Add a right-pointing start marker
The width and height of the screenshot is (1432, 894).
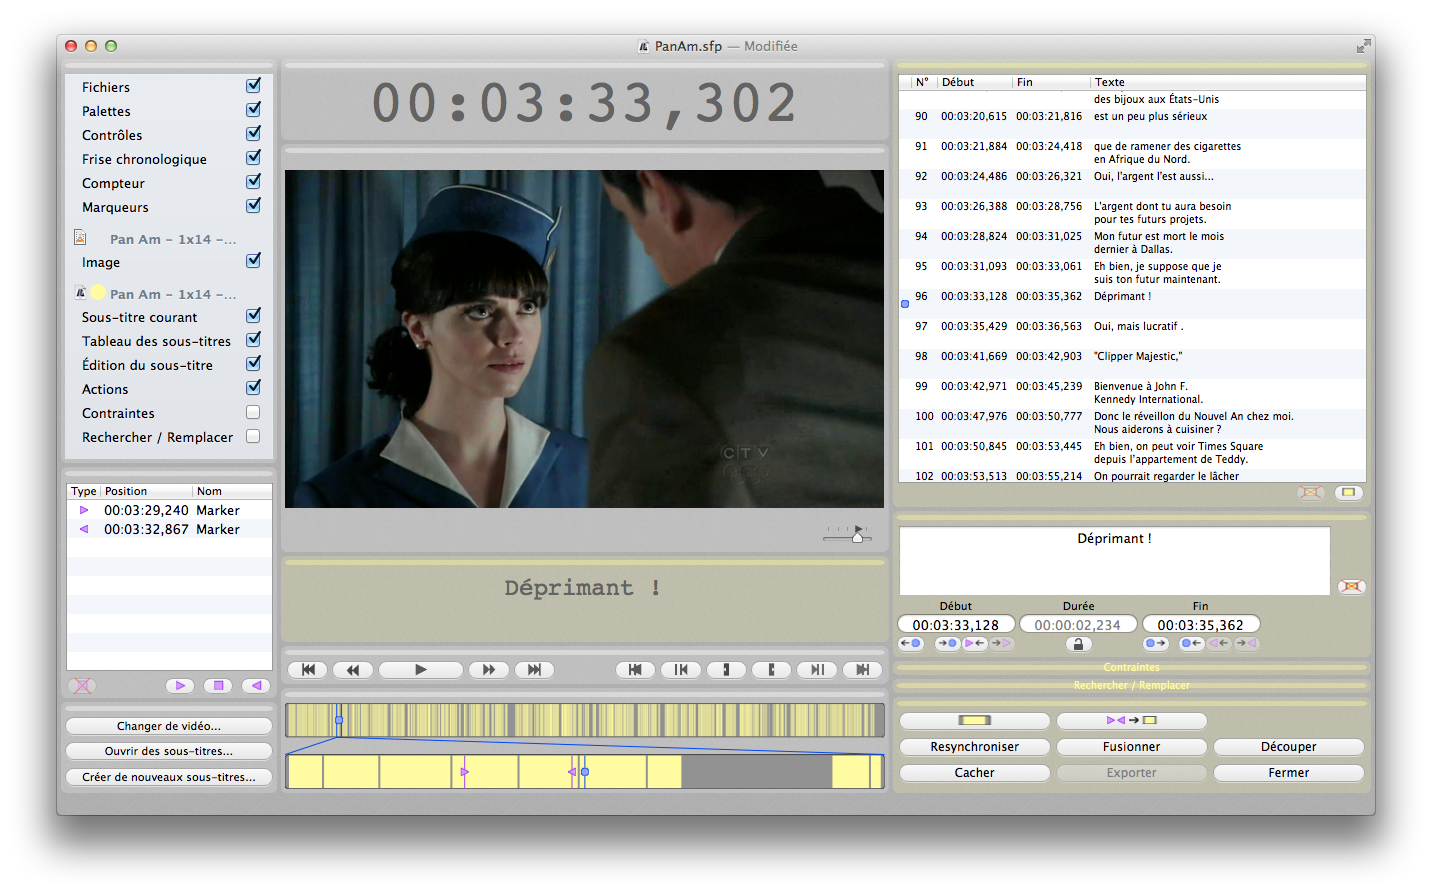point(180,686)
